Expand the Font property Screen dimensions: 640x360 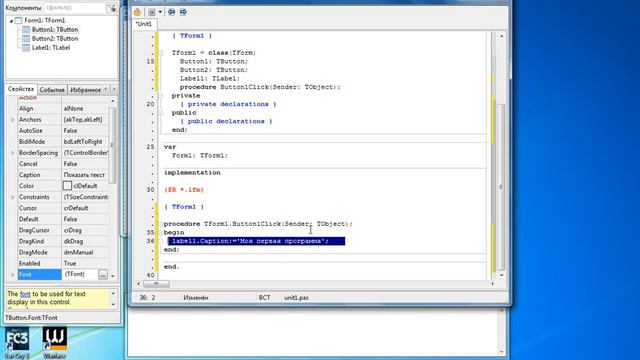point(12,275)
